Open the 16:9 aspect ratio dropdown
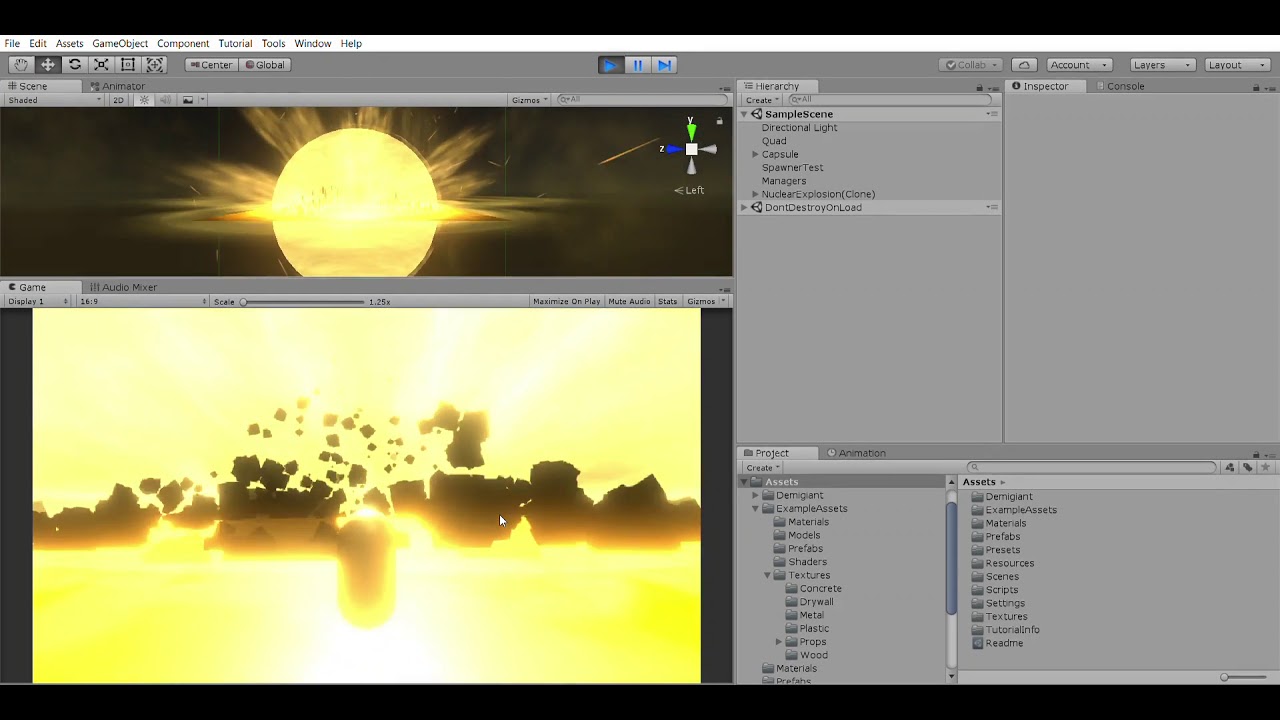 coord(141,301)
